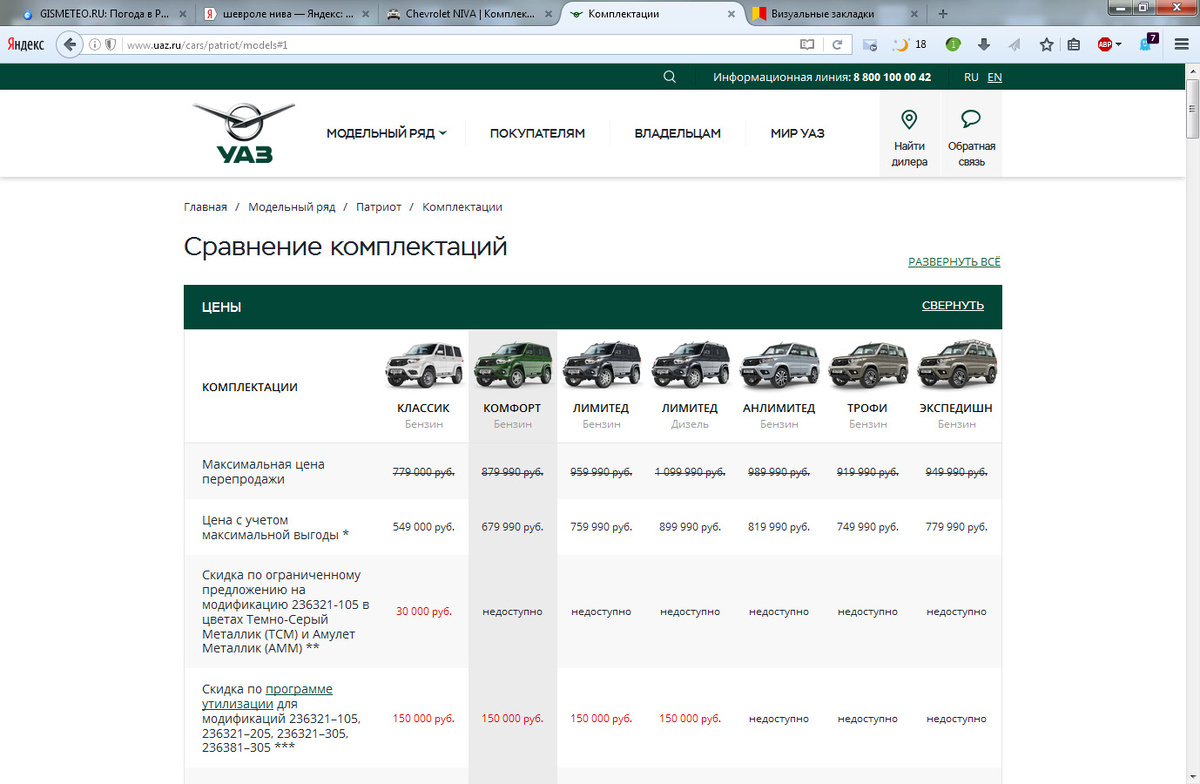
Task: Go to Главная breadcrumb
Action: point(205,207)
